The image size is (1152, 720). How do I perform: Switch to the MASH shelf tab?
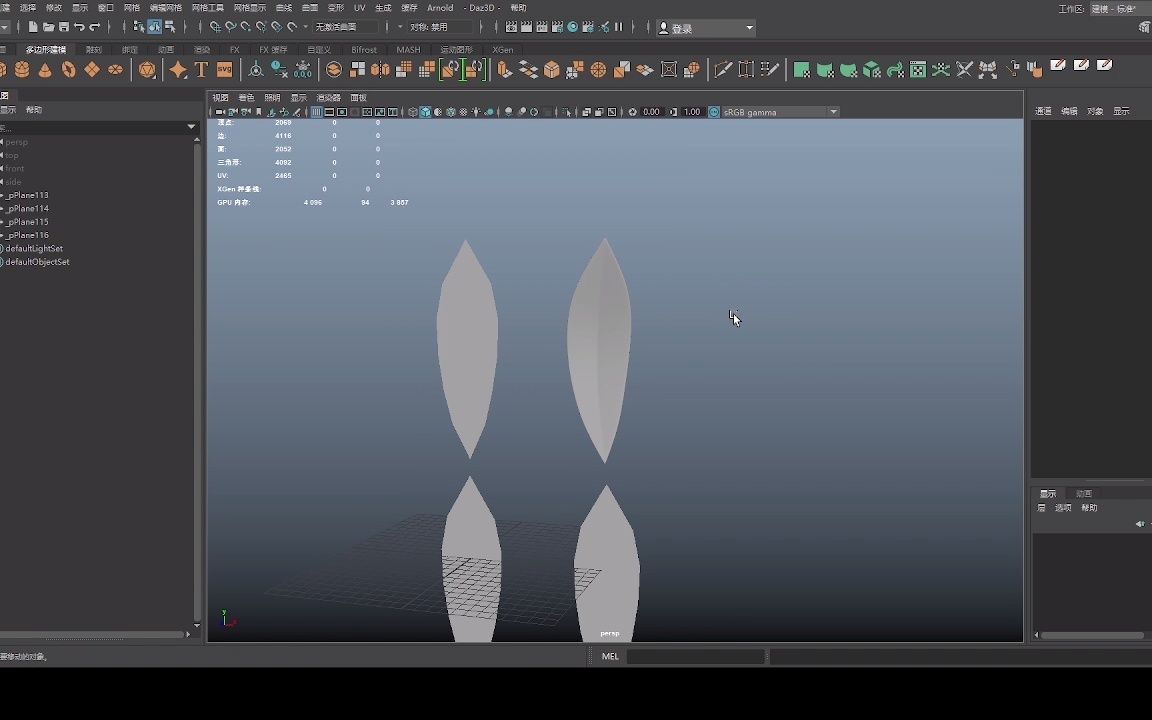(x=408, y=50)
